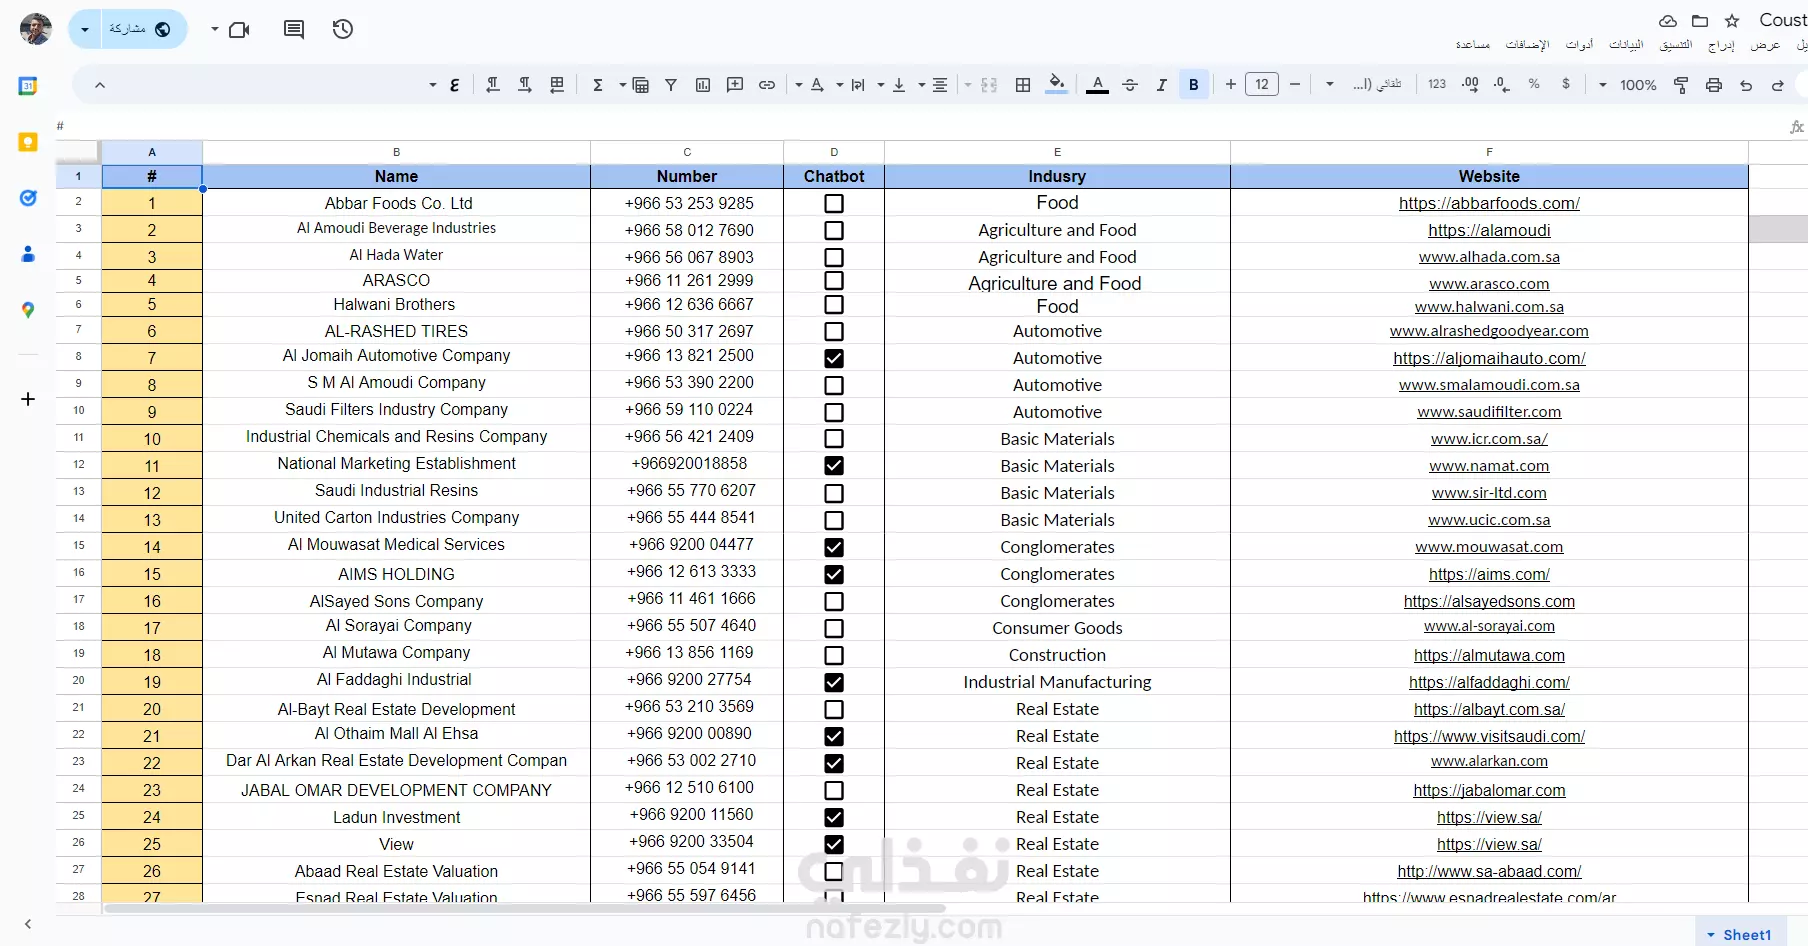Open the www.halwani.com.sa link
Image resolution: width=1808 pixels, height=946 pixels.
1489,307
